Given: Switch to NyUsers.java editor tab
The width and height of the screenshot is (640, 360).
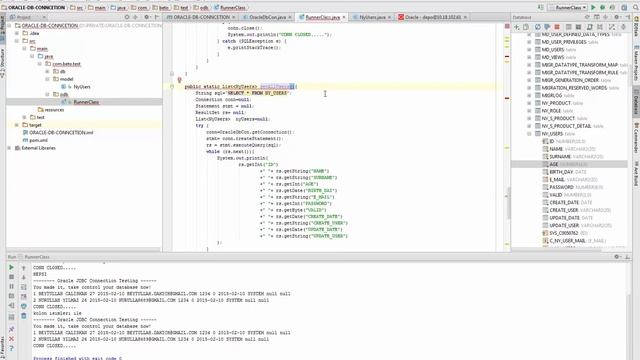Looking at the screenshot, I should pos(372,17).
